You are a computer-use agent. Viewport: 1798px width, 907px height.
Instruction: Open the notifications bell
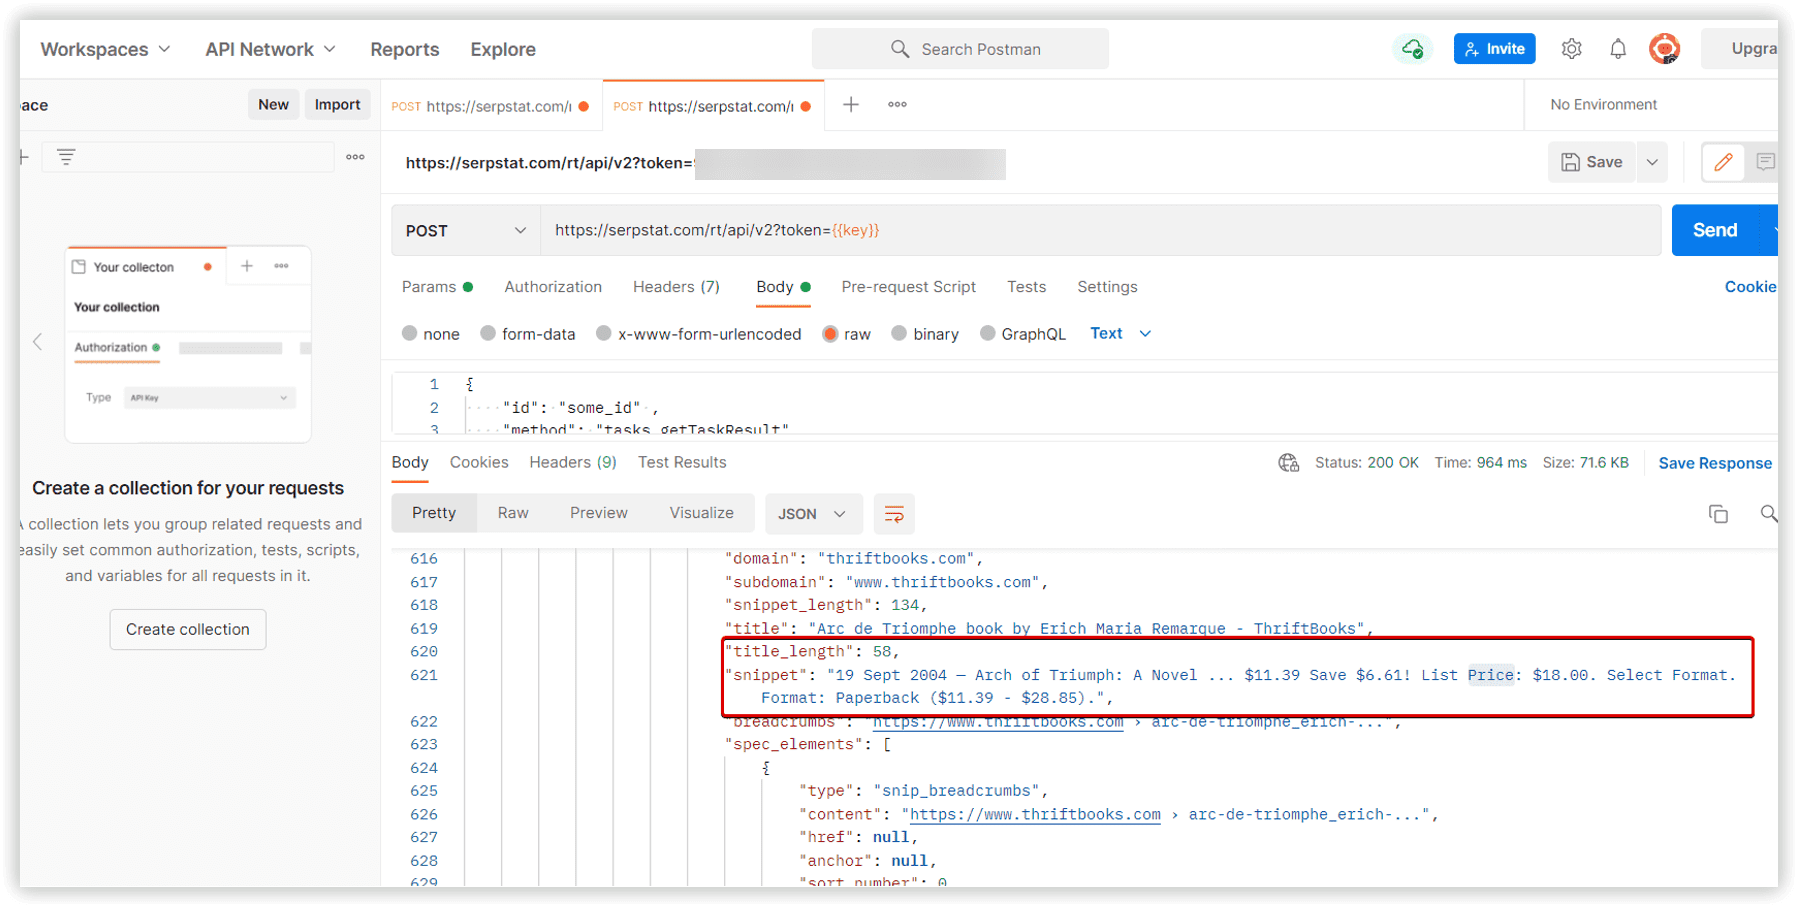pyautogui.click(x=1618, y=49)
